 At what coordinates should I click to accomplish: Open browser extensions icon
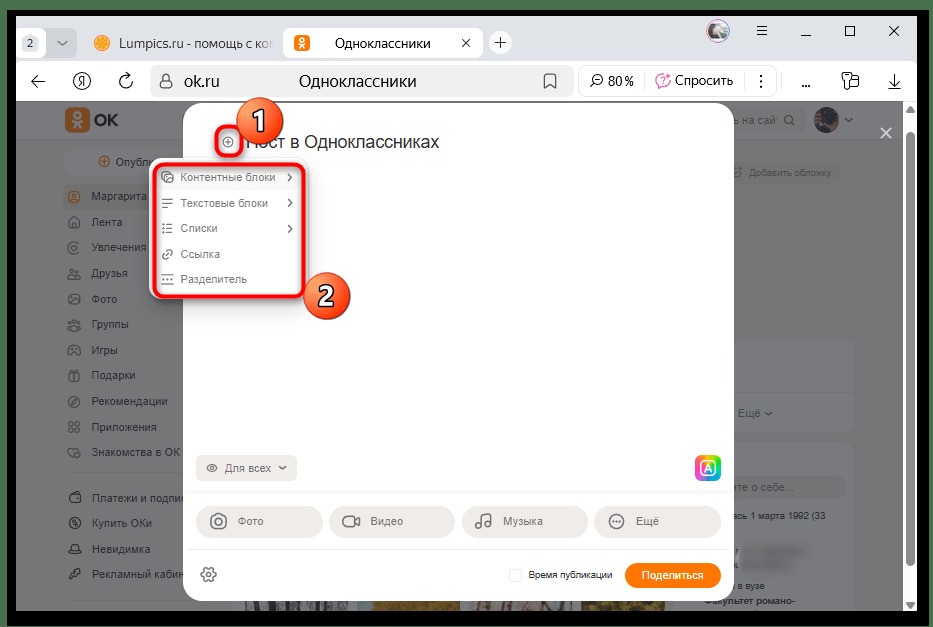click(x=850, y=81)
